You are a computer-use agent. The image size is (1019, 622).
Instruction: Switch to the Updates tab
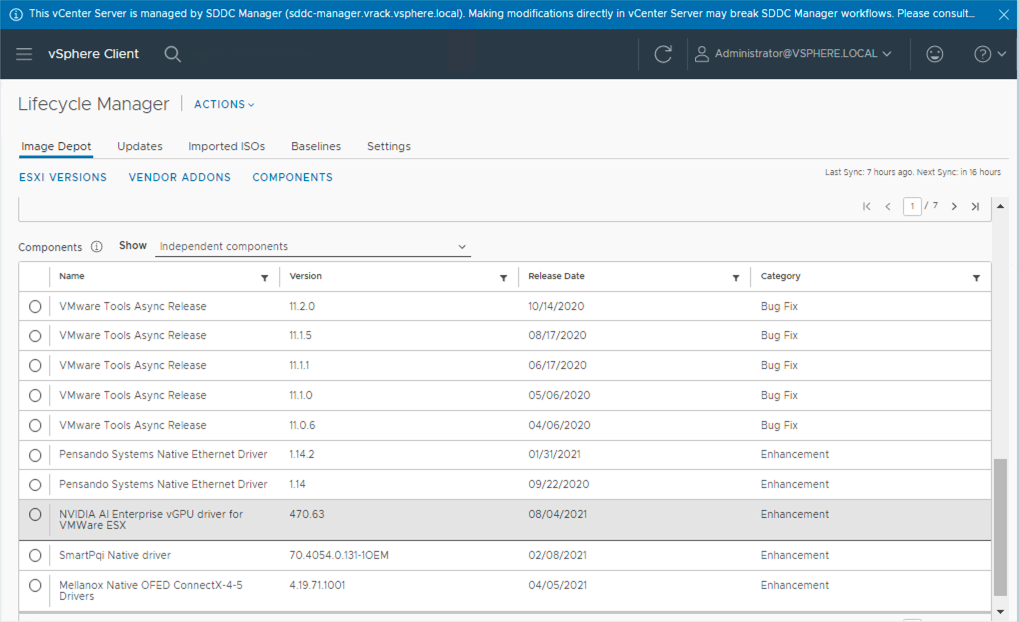coord(139,146)
